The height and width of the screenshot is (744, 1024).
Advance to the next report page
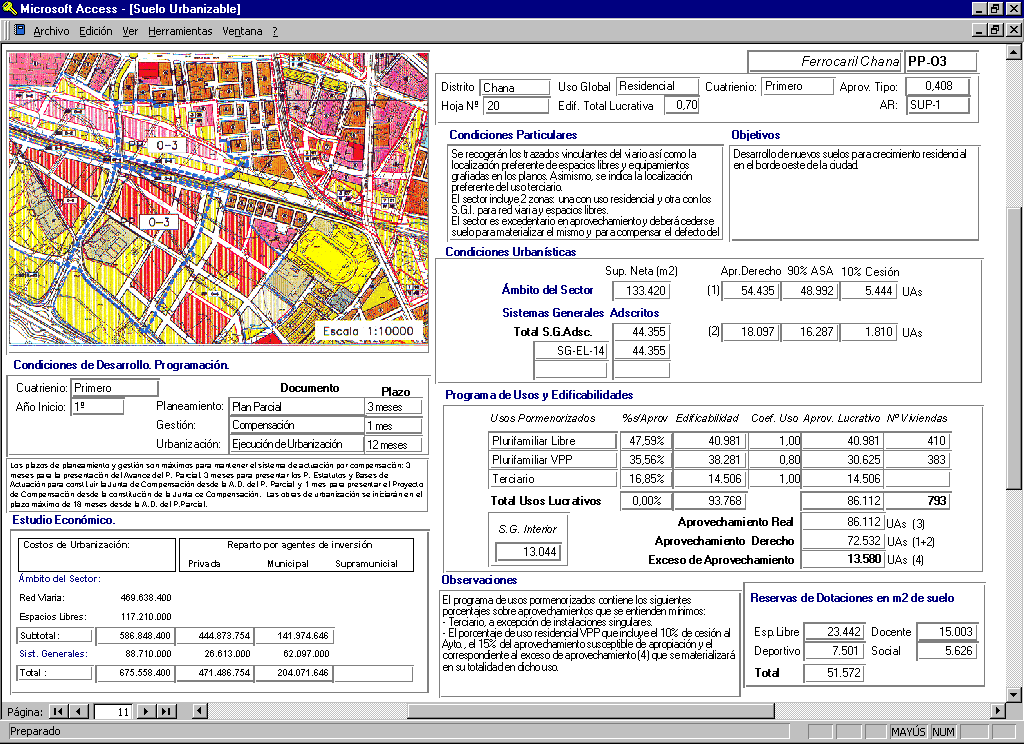point(146,711)
